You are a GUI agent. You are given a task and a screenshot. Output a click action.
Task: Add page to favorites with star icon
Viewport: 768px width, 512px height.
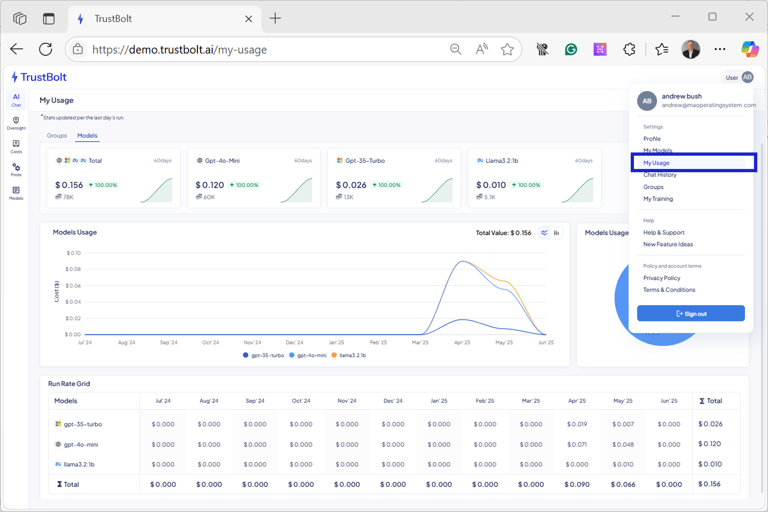click(x=507, y=49)
